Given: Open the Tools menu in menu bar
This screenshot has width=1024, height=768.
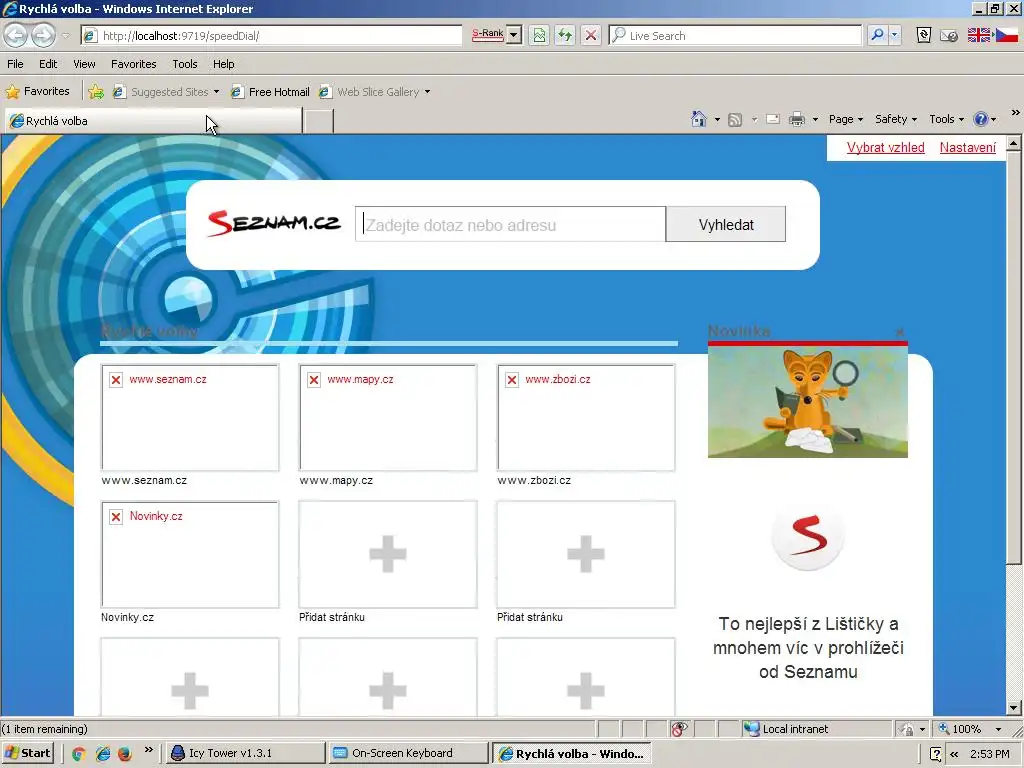Looking at the screenshot, I should [185, 64].
